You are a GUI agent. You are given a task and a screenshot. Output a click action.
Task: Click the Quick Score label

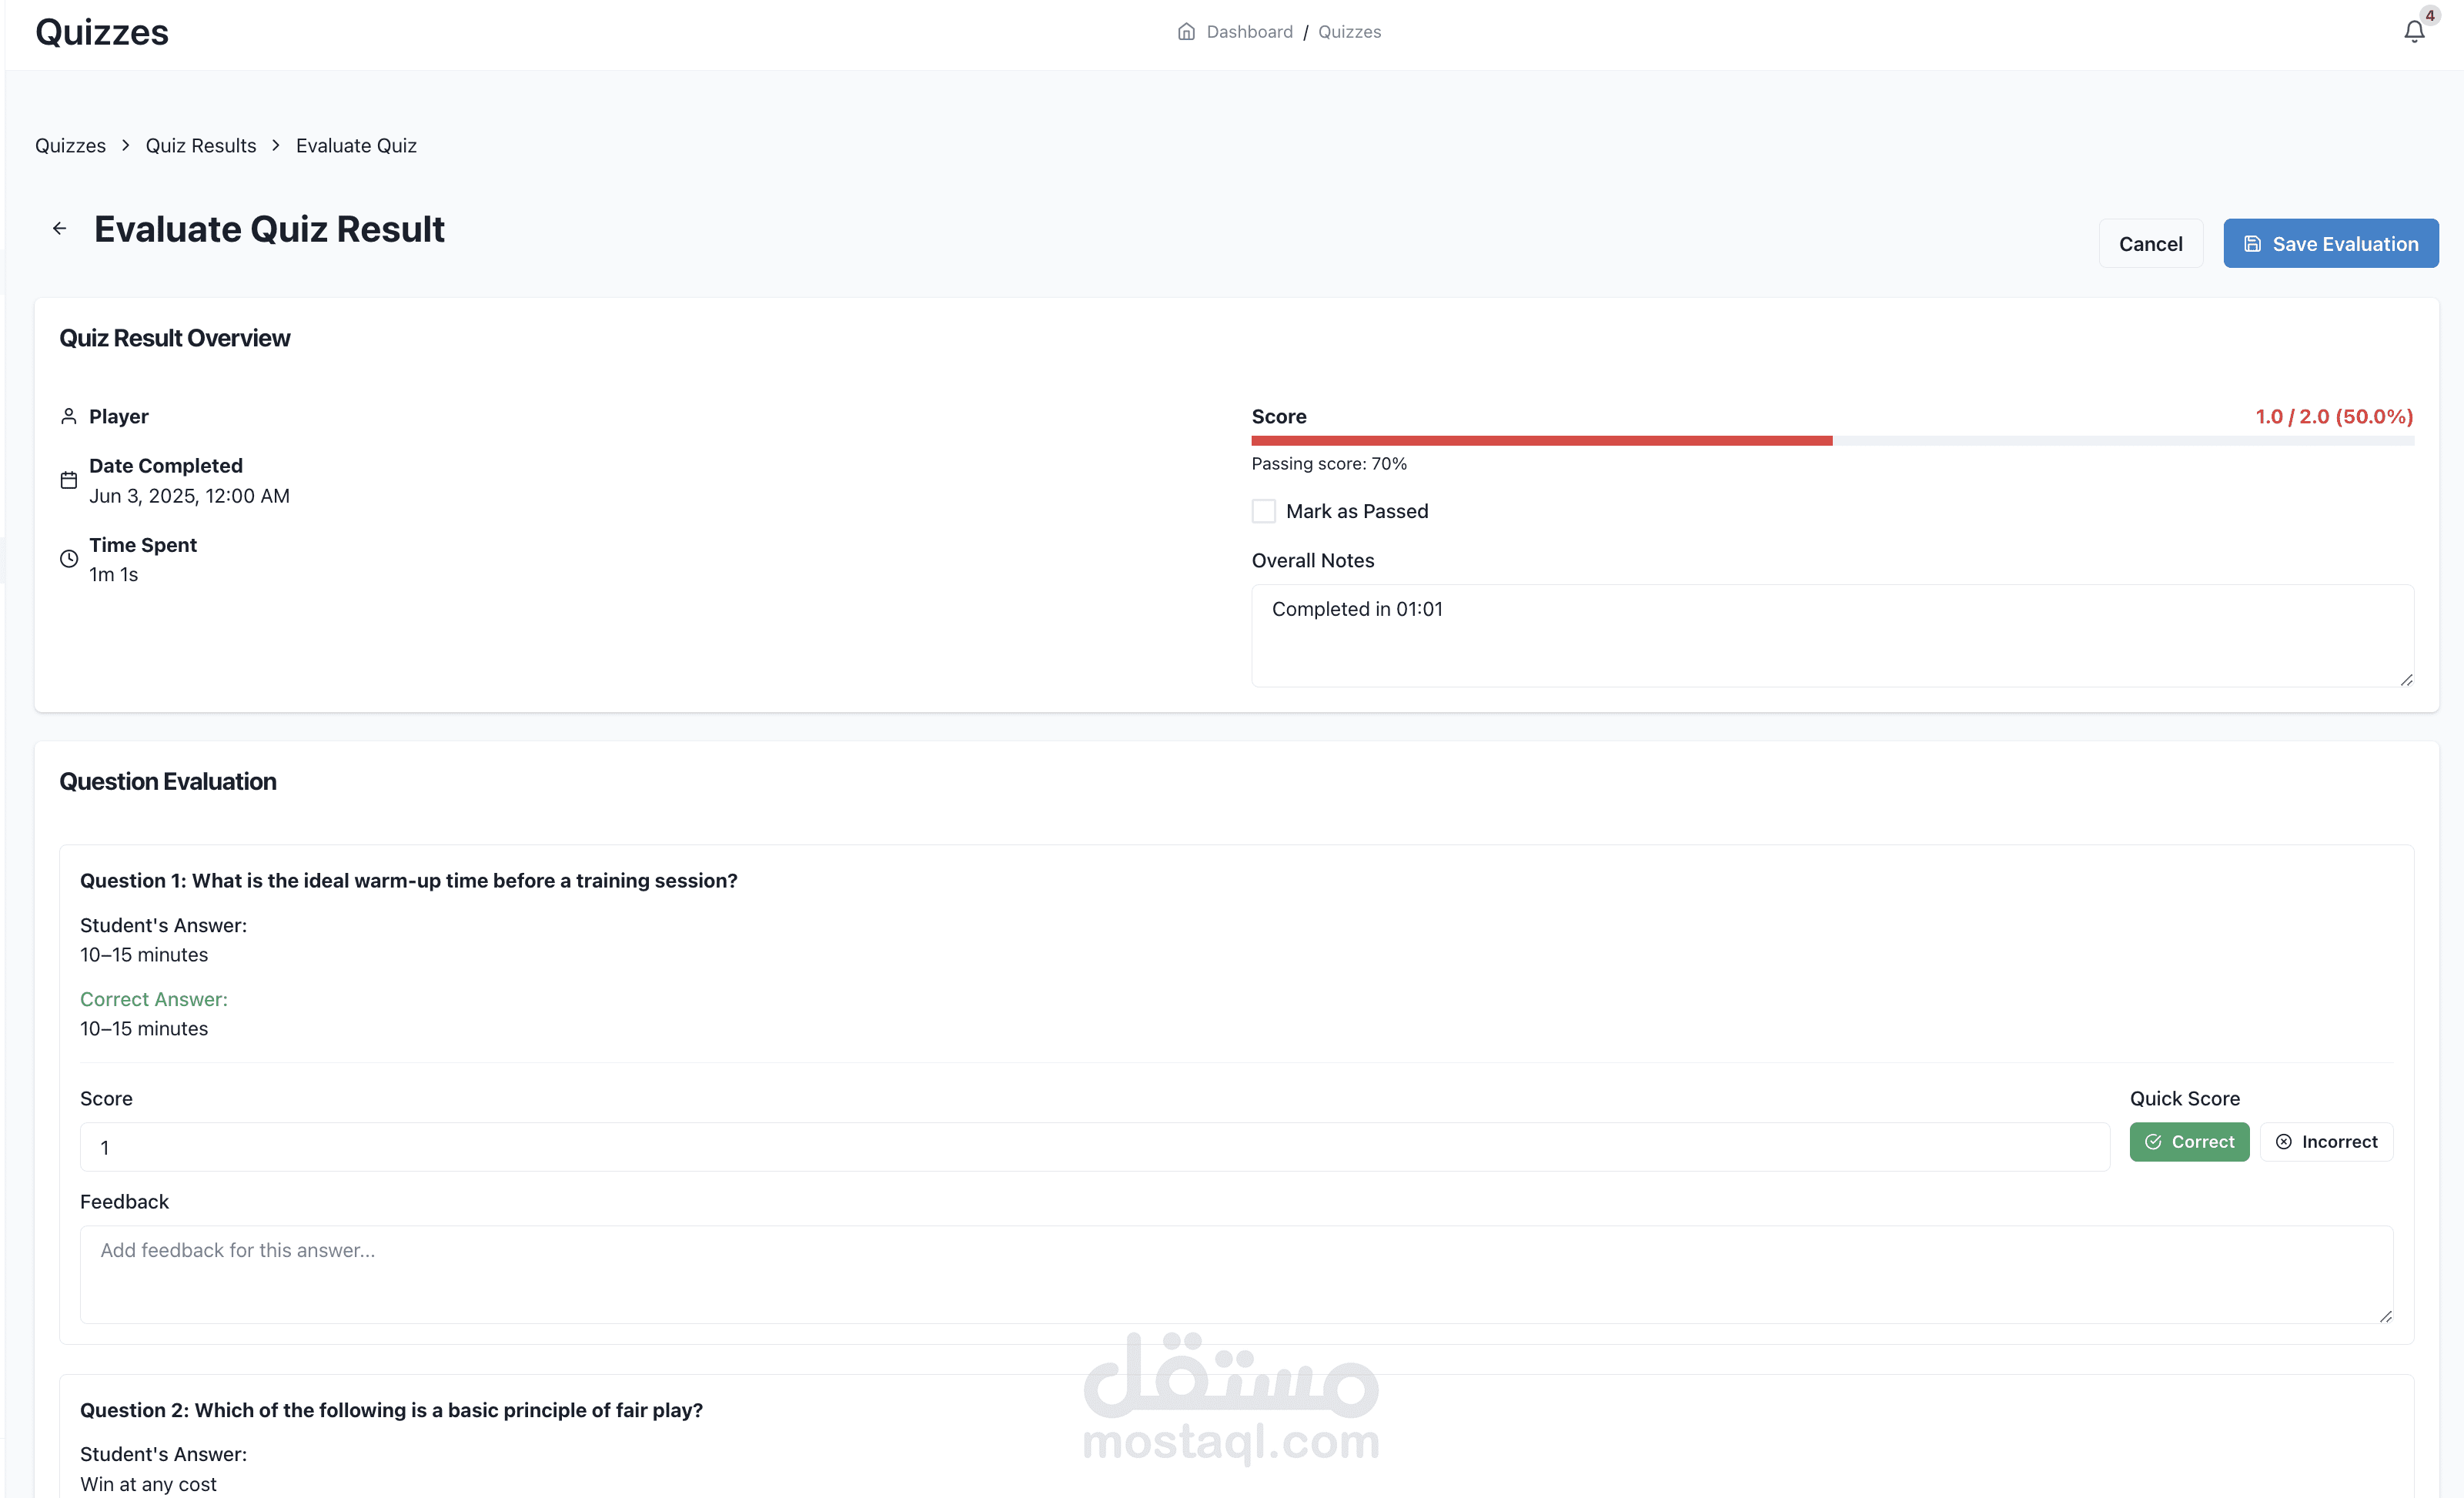coord(2185,1099)
